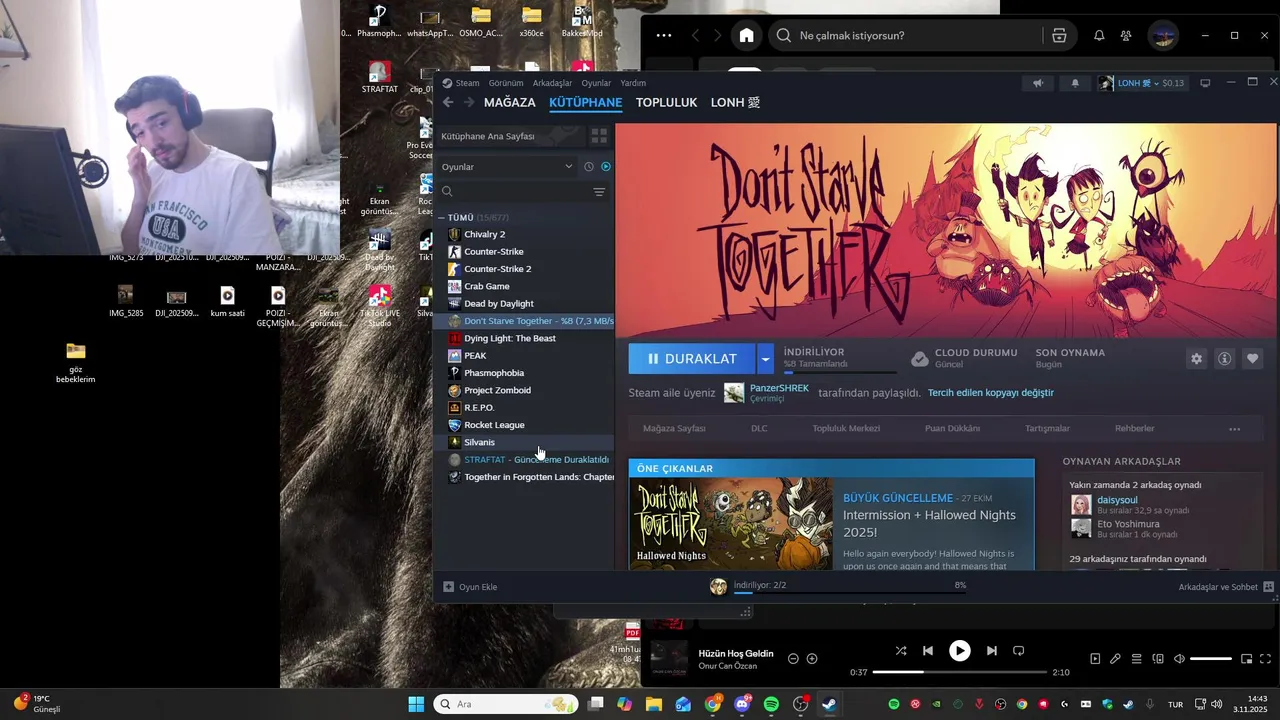The height and width of the screenshot is (720, 1280).
Task: Open Spotify now playing view icon
Action: [x=1095, y=659]
